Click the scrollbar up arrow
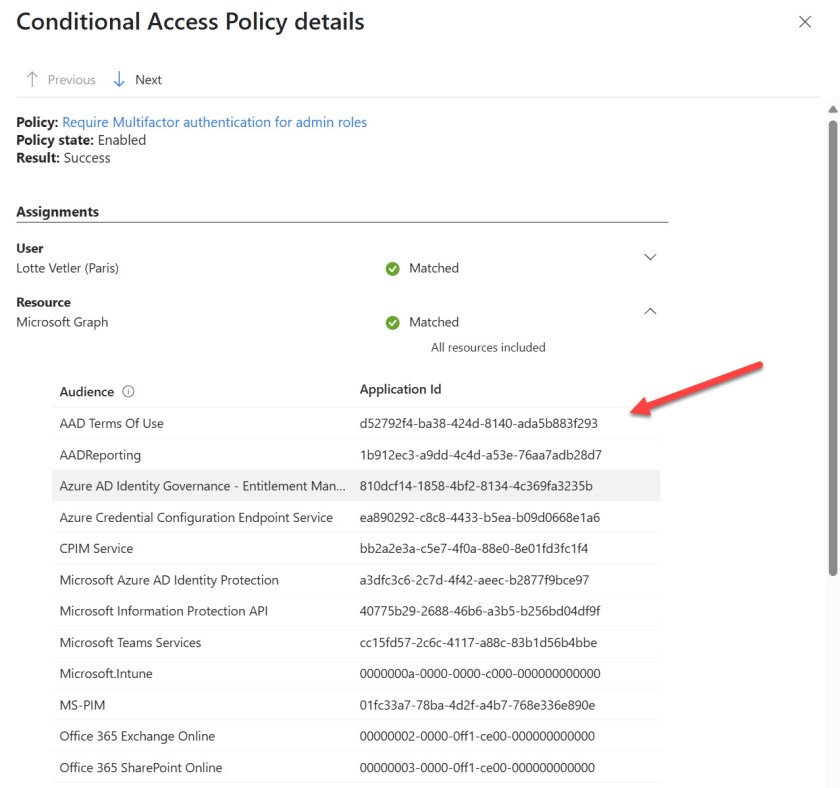This screenshot has height=788, width=840. click(x=832, y=109)
